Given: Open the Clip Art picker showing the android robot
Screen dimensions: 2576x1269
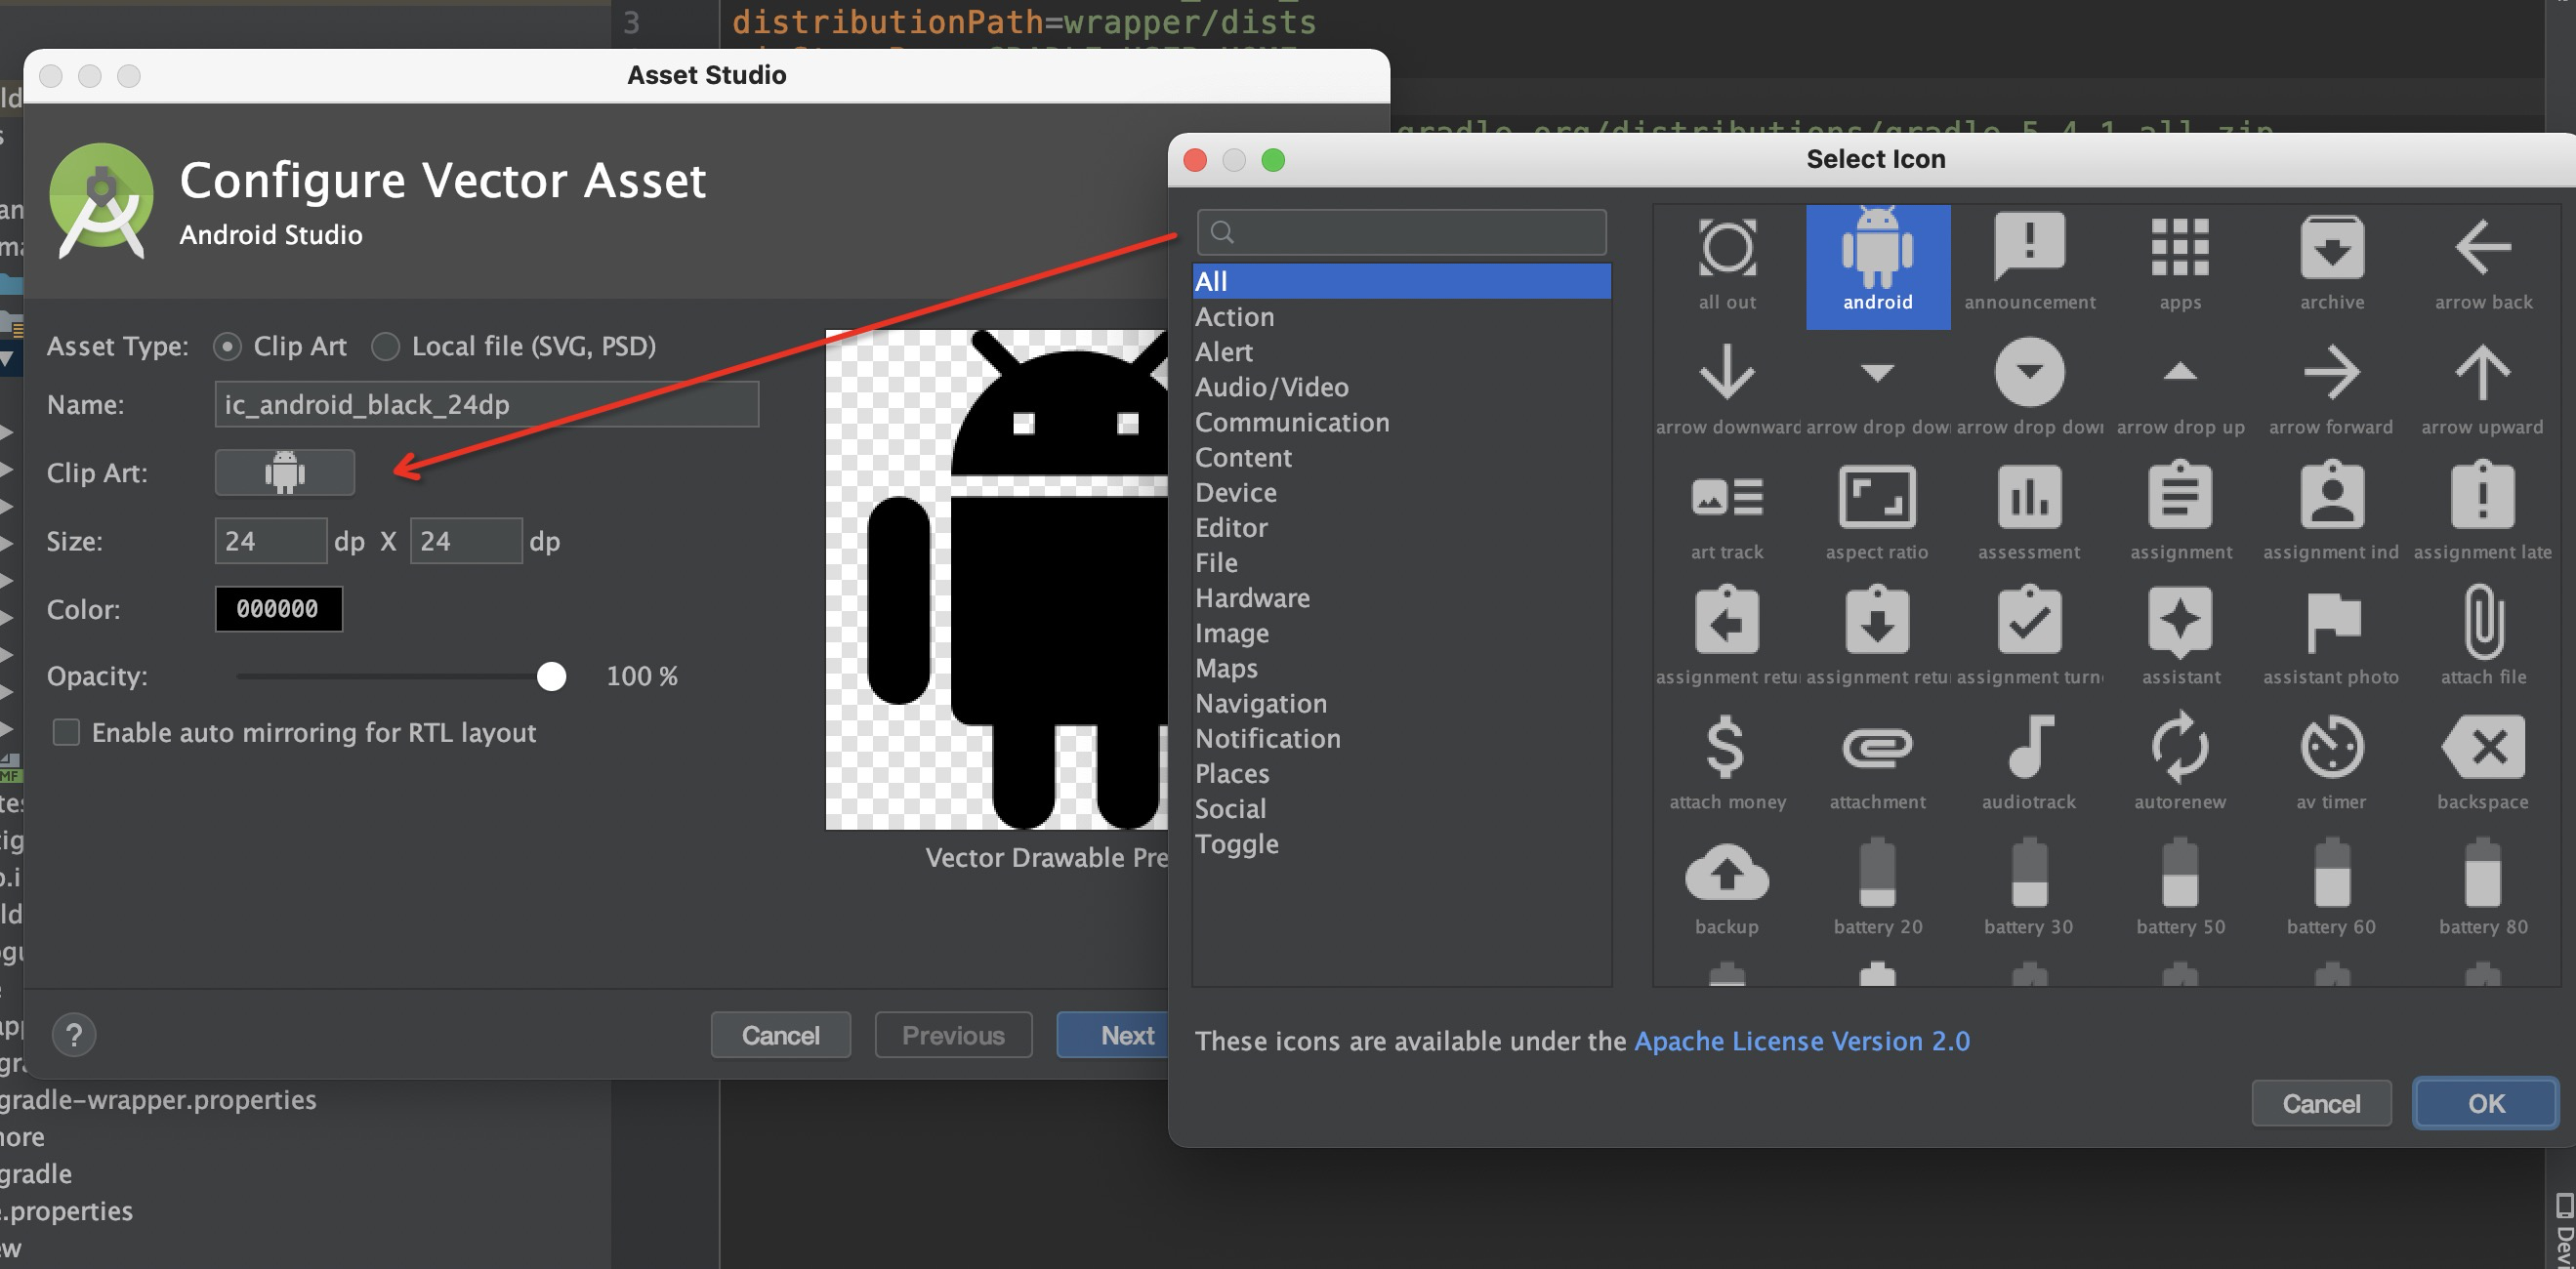Looking at the screenshot, I should (x=284, y=472).
